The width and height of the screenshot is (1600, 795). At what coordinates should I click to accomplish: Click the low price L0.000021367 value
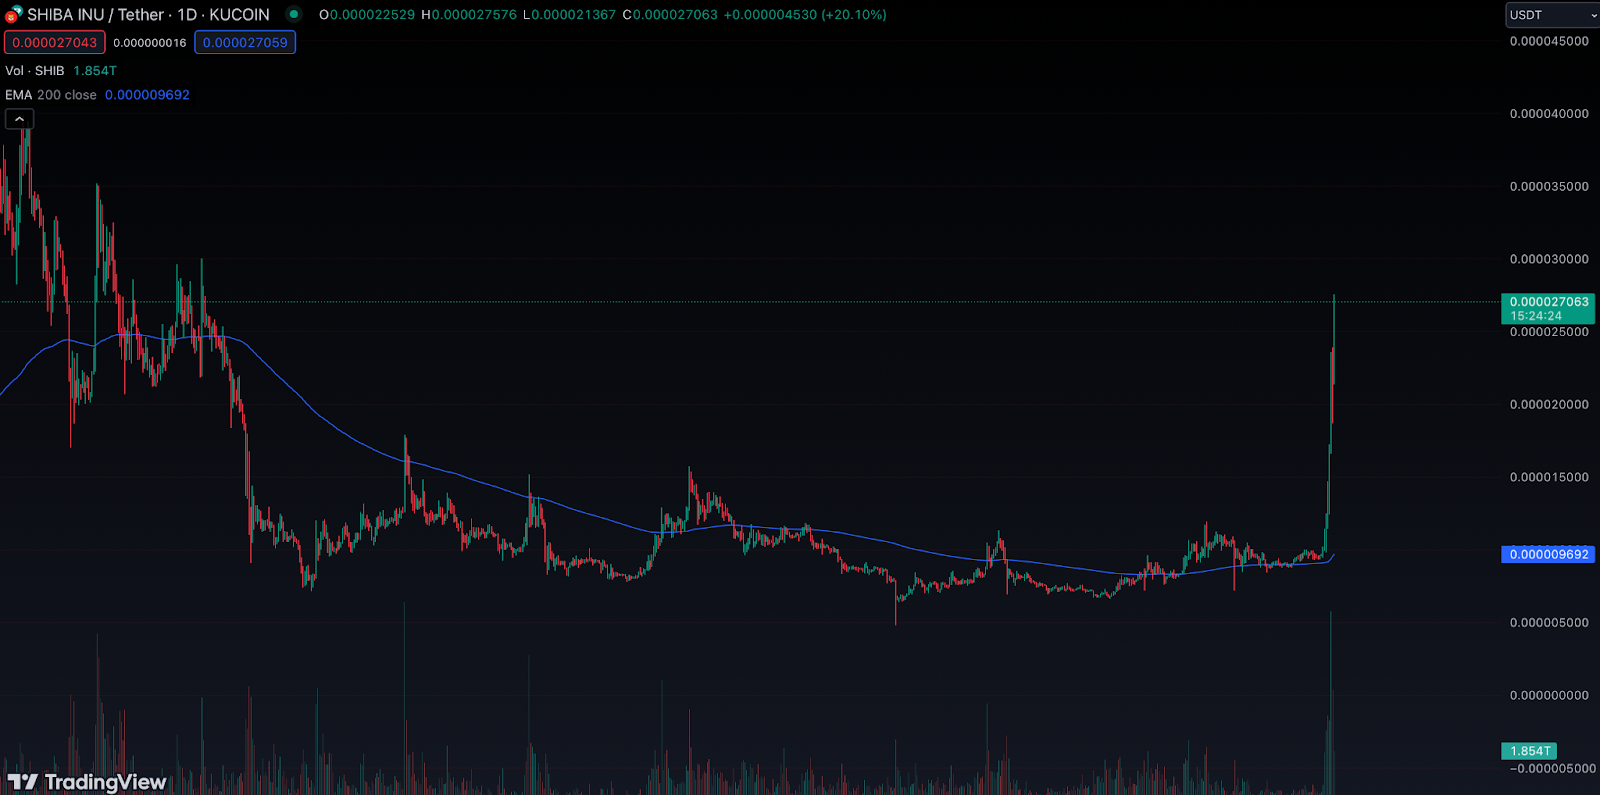pyautogui.click(x=569, y=15)
